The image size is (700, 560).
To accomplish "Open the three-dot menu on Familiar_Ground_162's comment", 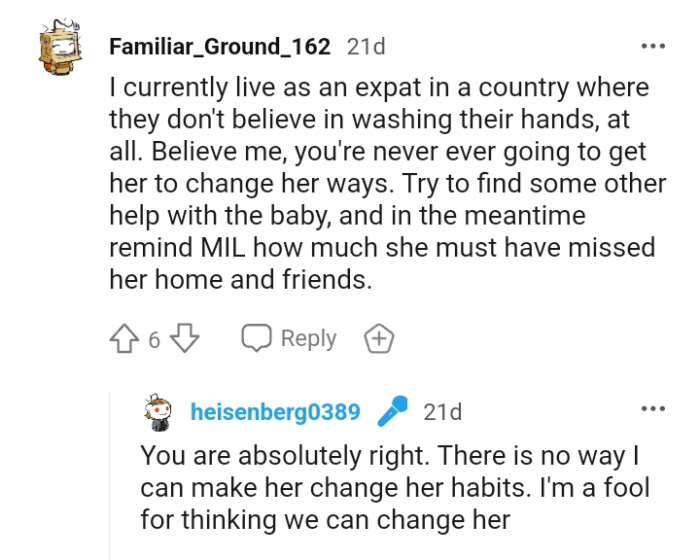I will [x=653, y=46].
